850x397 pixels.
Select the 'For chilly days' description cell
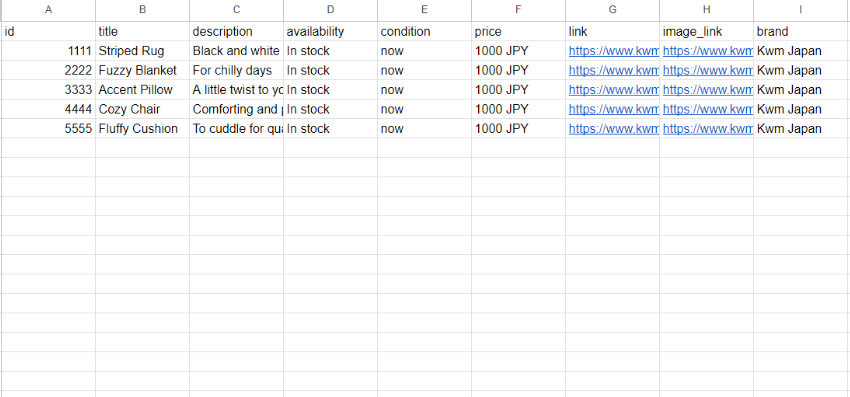[236, 71]
